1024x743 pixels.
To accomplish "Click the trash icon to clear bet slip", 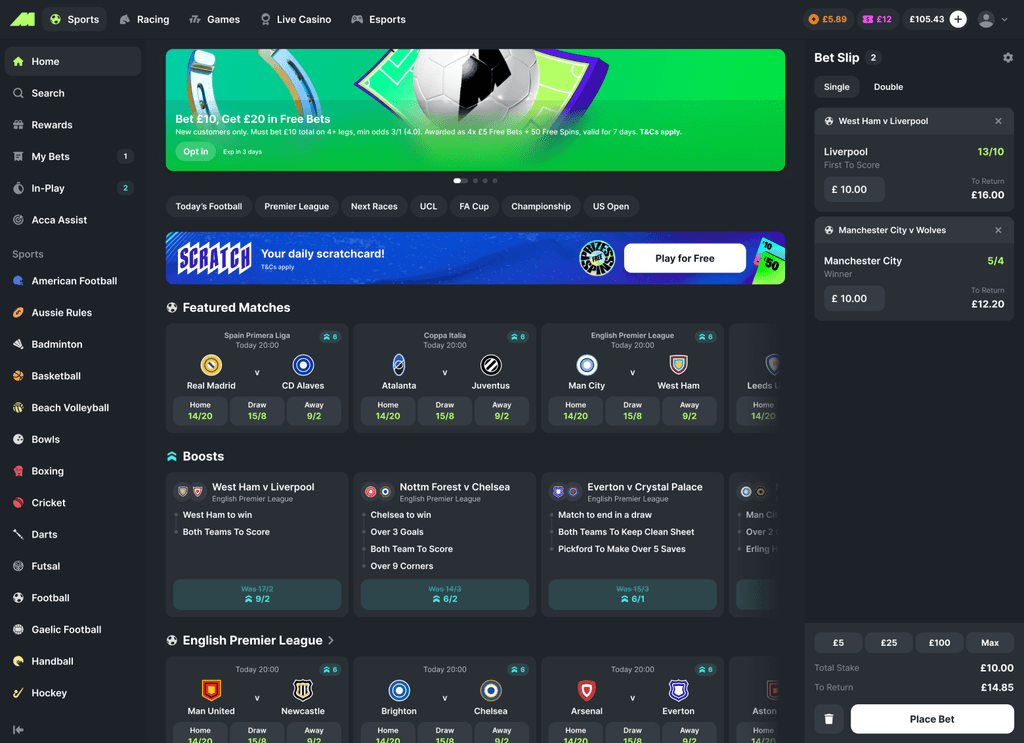I will pos(829,719).
